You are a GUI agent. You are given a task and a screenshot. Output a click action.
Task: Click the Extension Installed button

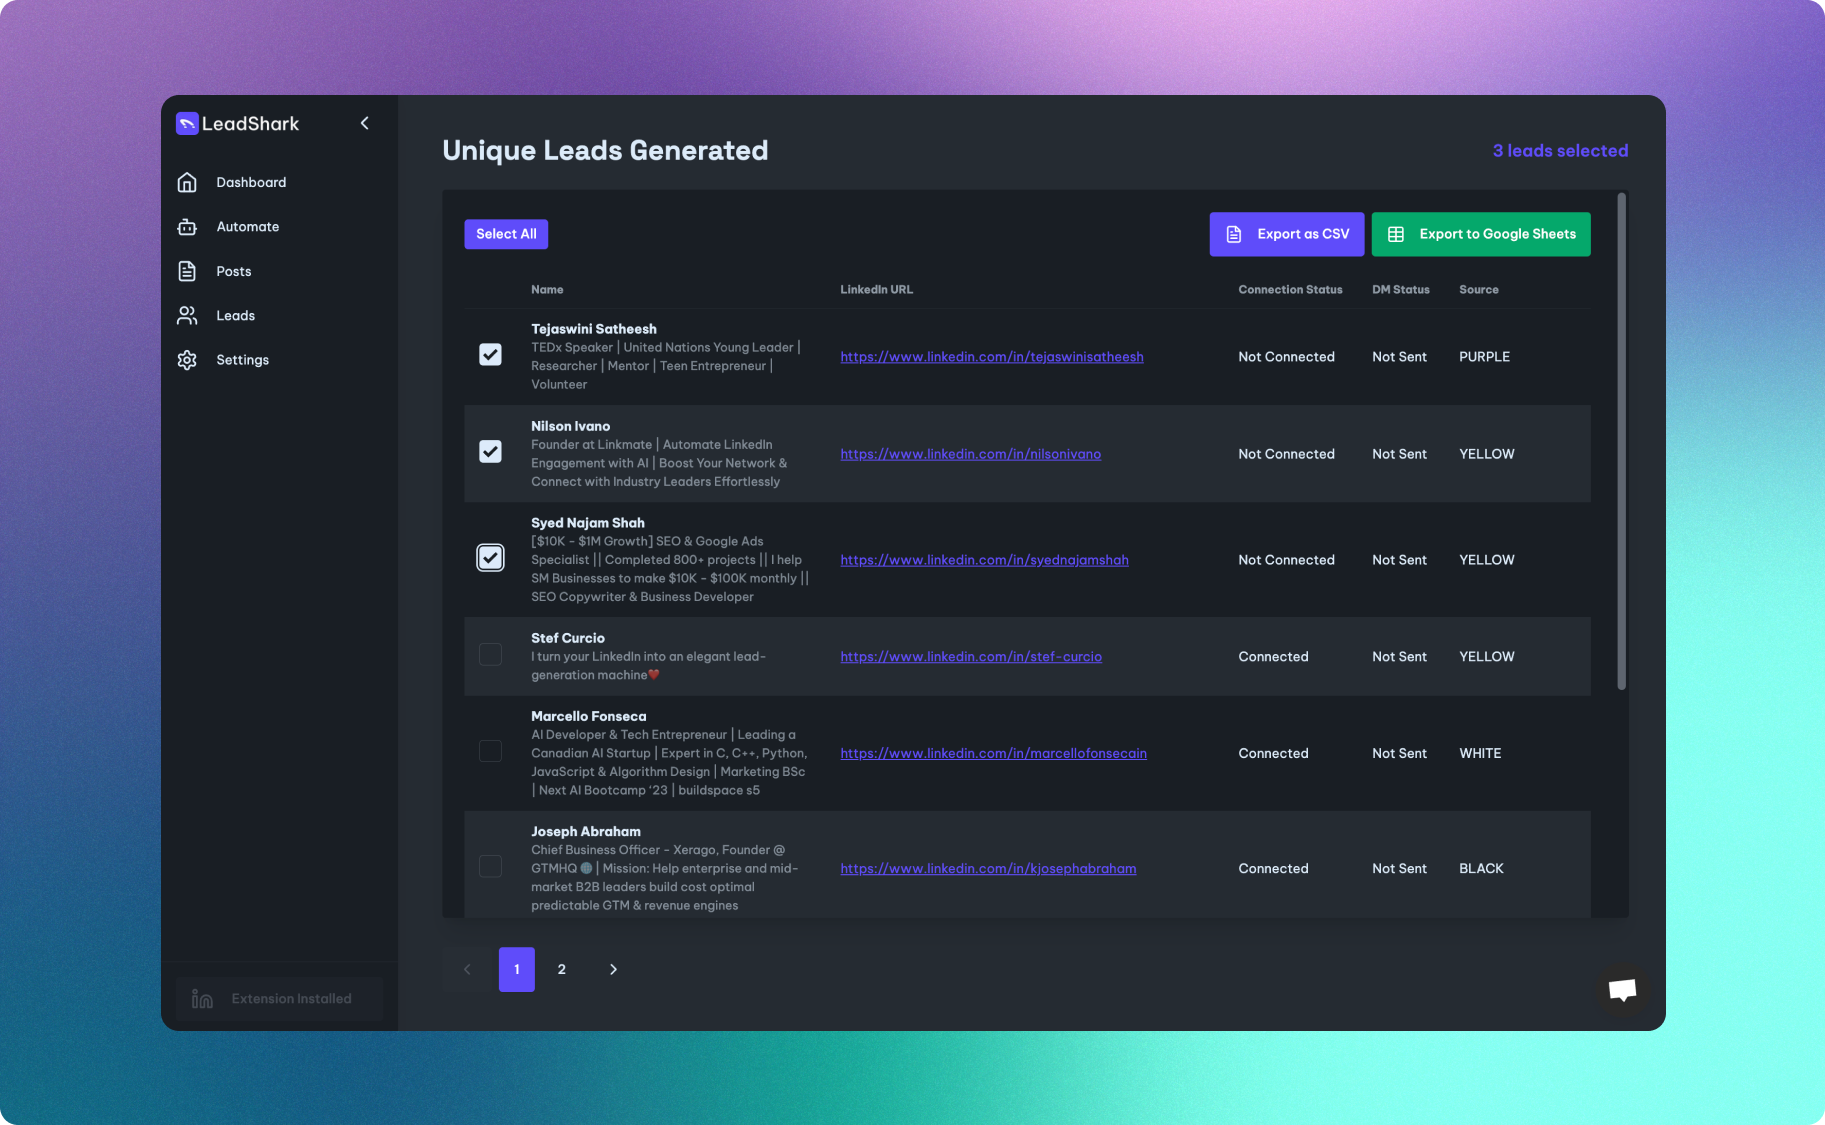coord(279,999)
